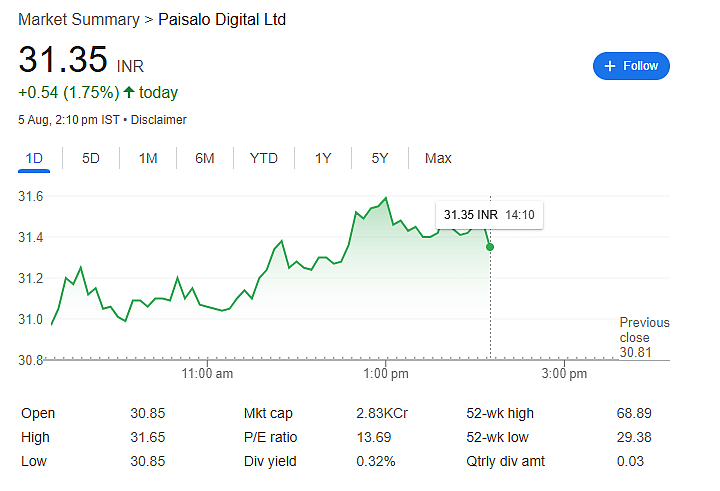This screenshot has width=720, height=491.
Task: Open the Disclaimer link
Action: (158, 120)
